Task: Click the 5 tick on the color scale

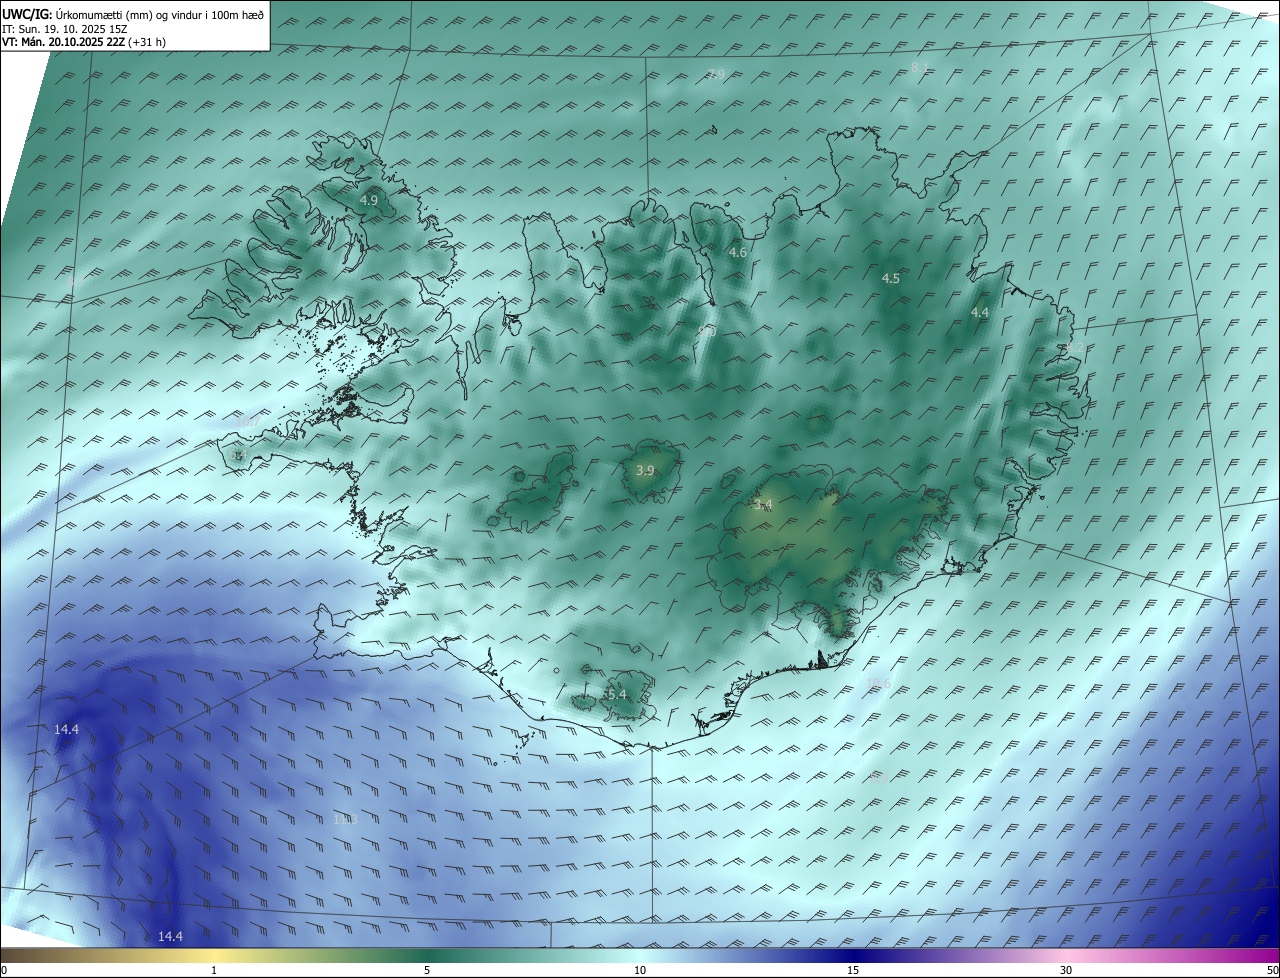Action: click(x=427, y=970)
